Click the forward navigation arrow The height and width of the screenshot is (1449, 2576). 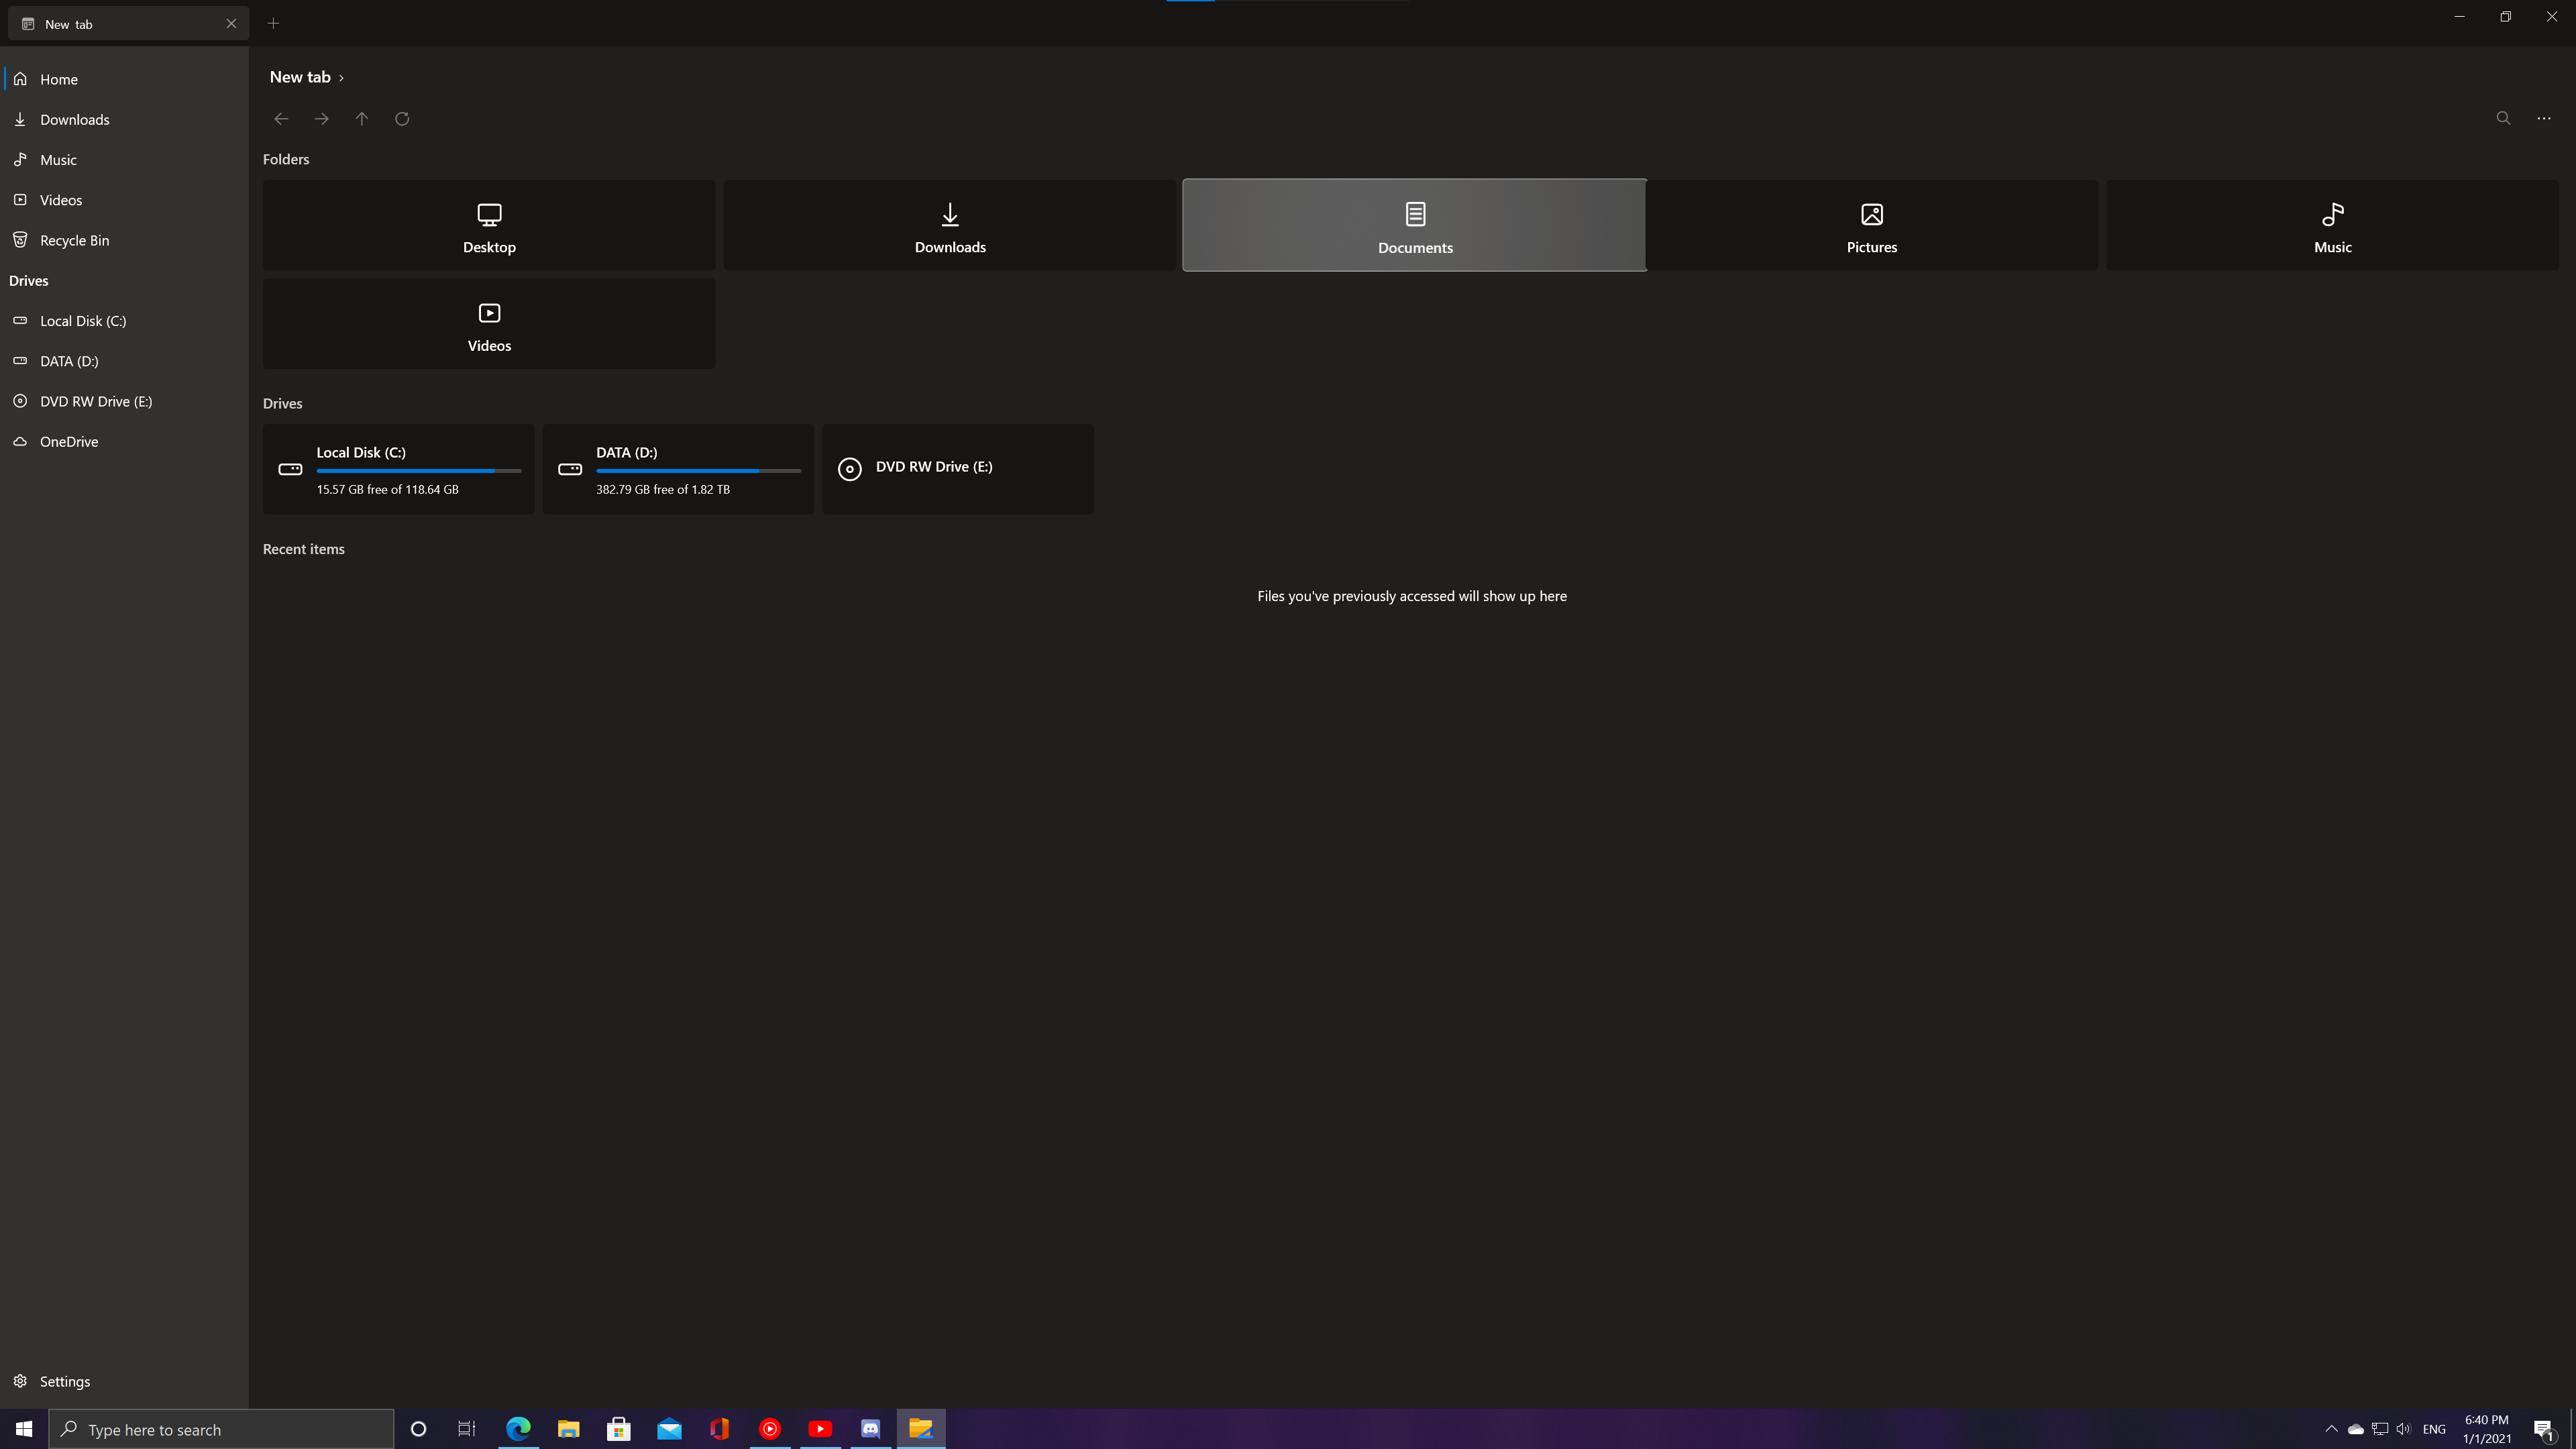coord(321,119)
